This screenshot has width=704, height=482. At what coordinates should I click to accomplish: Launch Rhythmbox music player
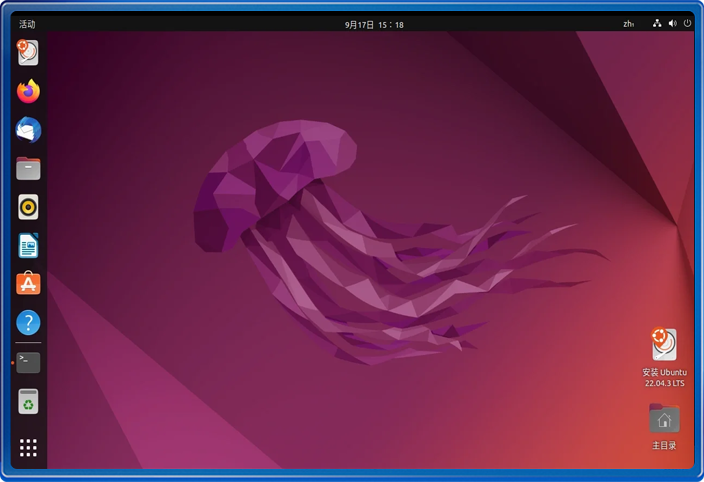click(28, 207)
